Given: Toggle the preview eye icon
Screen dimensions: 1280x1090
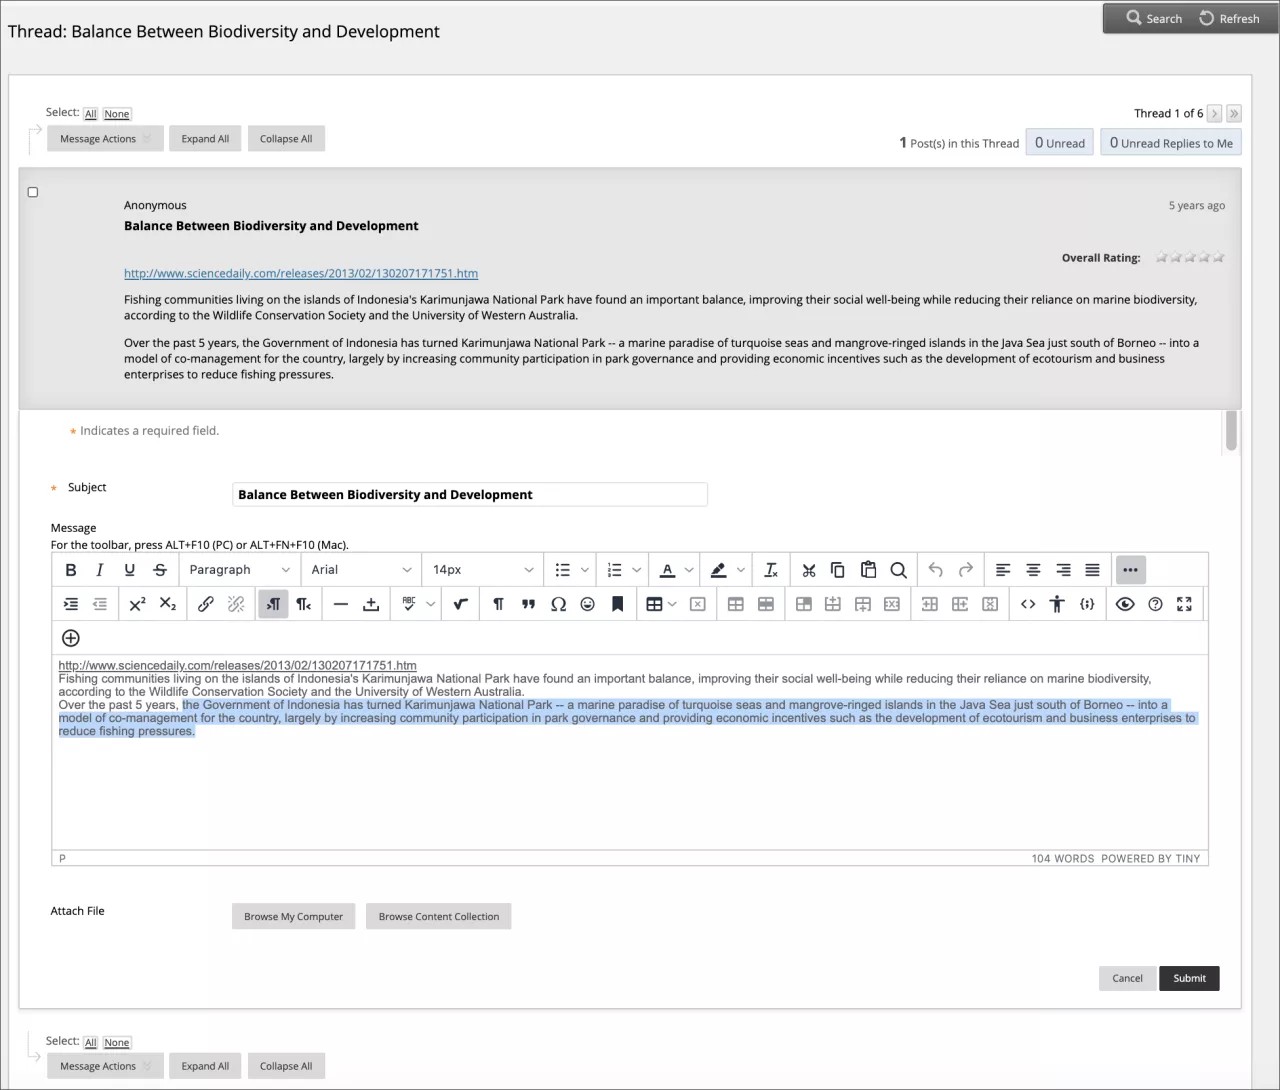Looking at the screenshot, I should (1125, 604).
